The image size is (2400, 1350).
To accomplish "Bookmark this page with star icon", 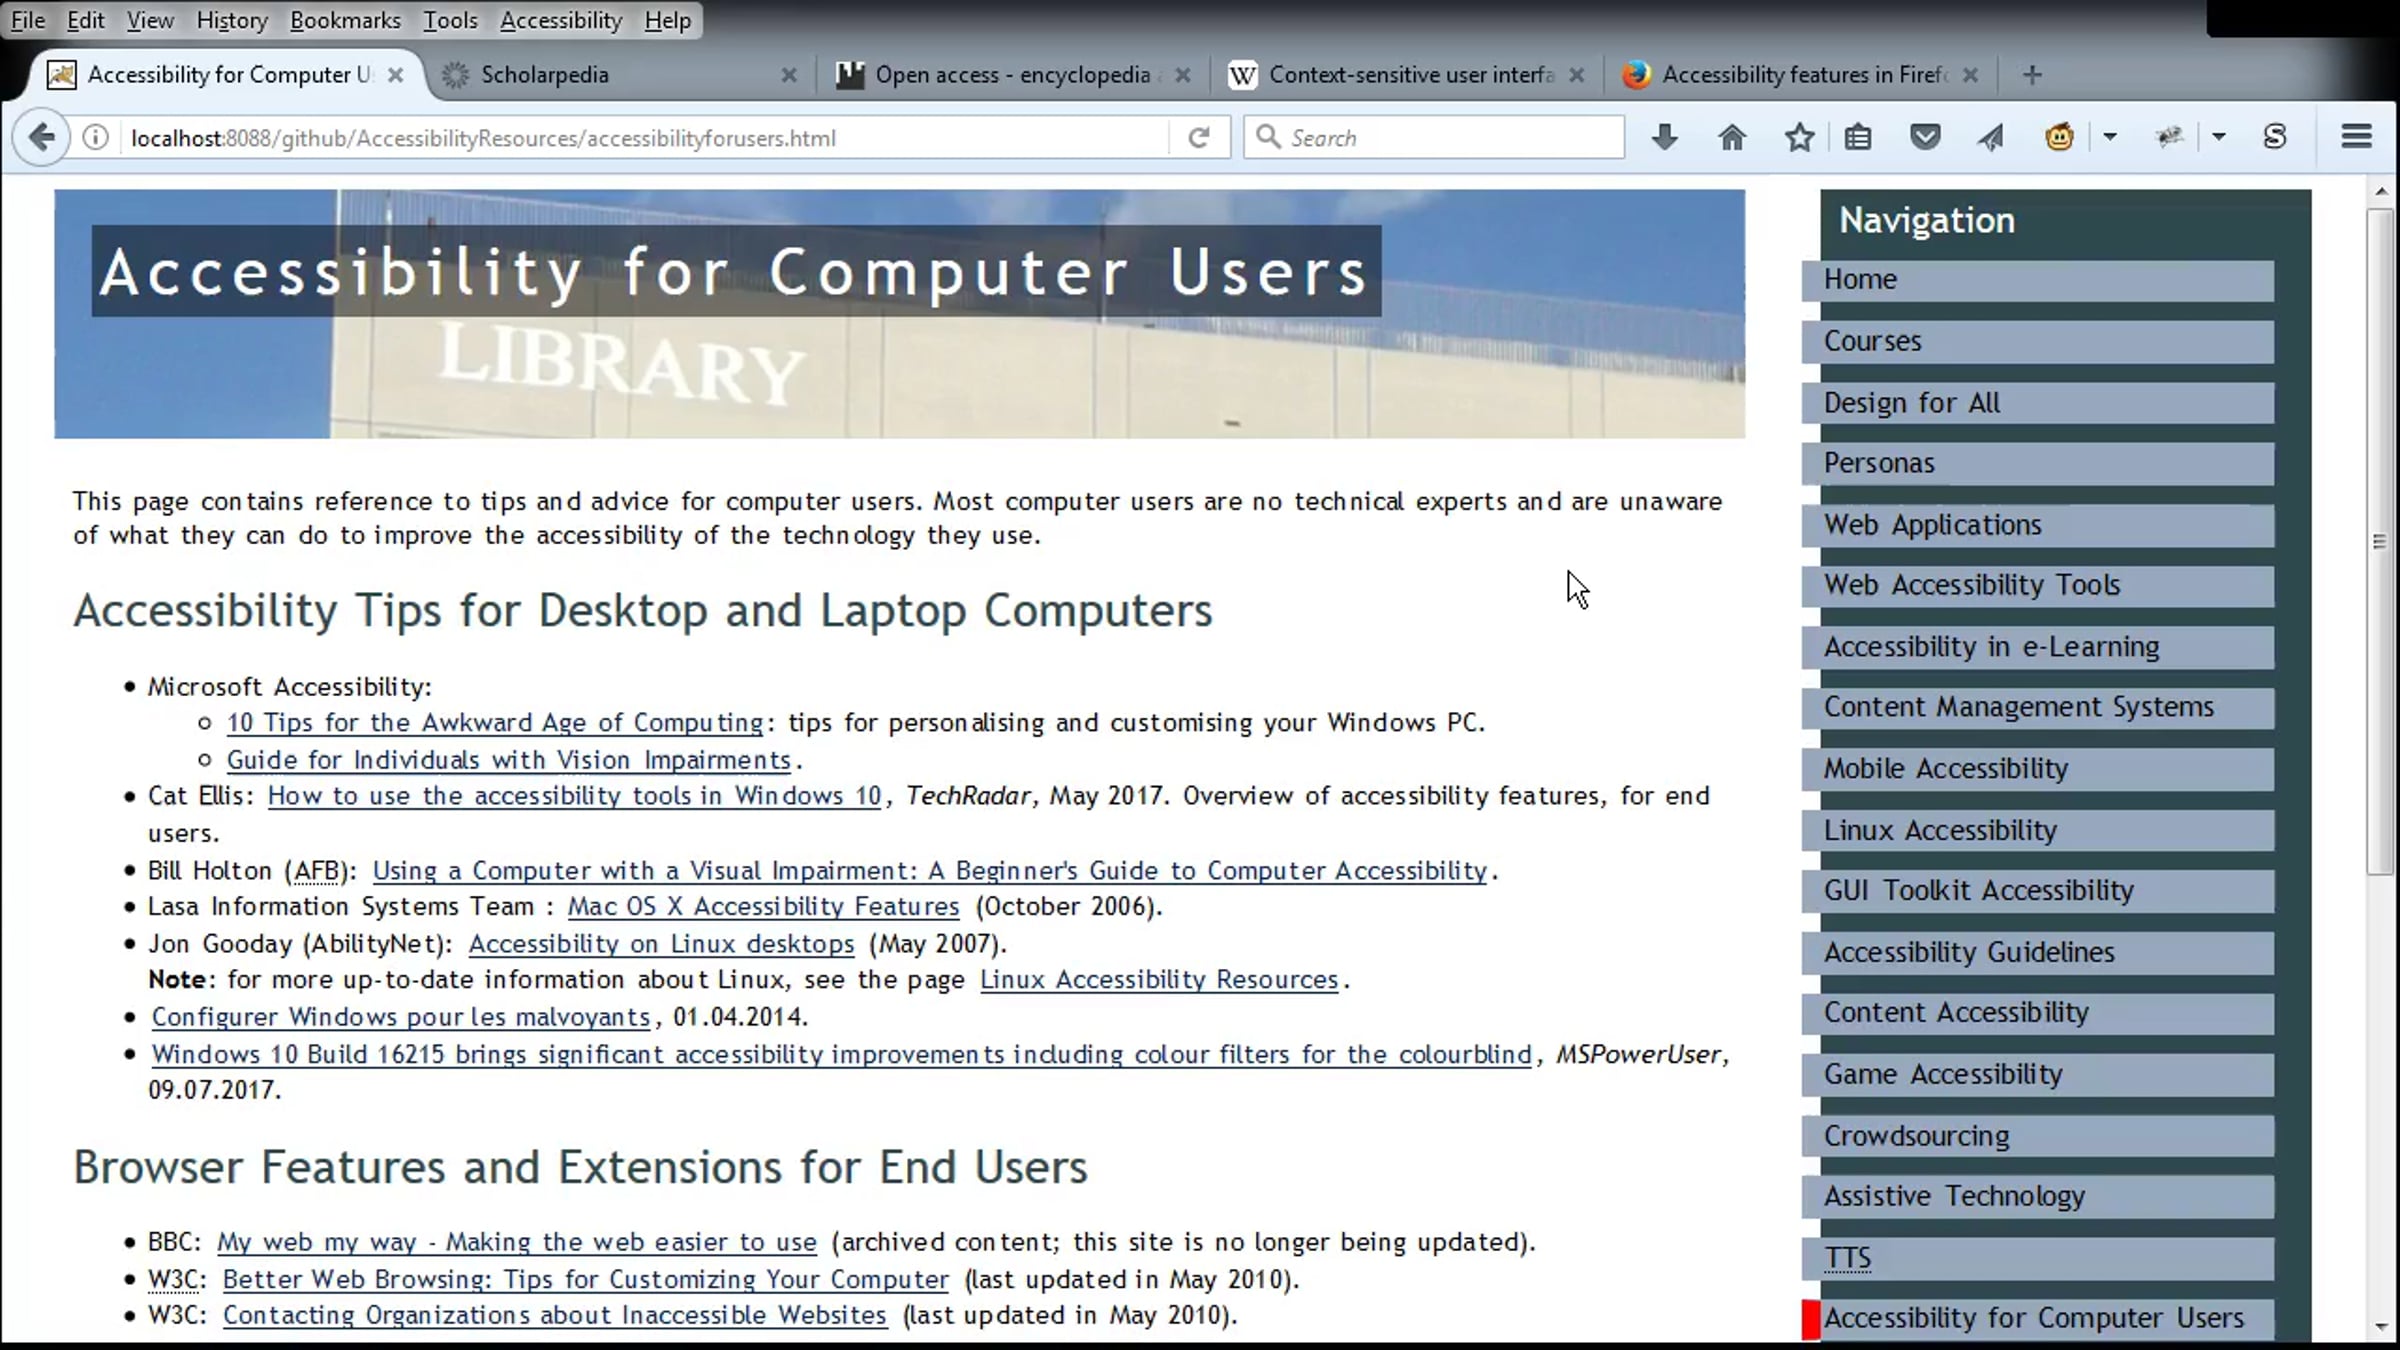I will pyautogui.click(x=1799, y=137).
